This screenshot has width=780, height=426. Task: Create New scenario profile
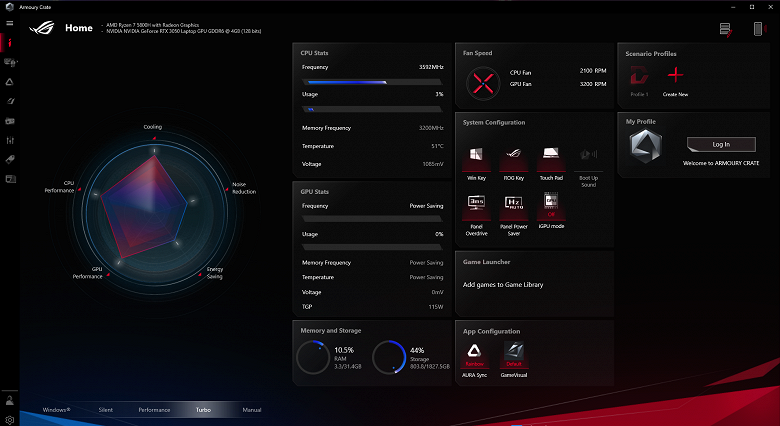676,75
